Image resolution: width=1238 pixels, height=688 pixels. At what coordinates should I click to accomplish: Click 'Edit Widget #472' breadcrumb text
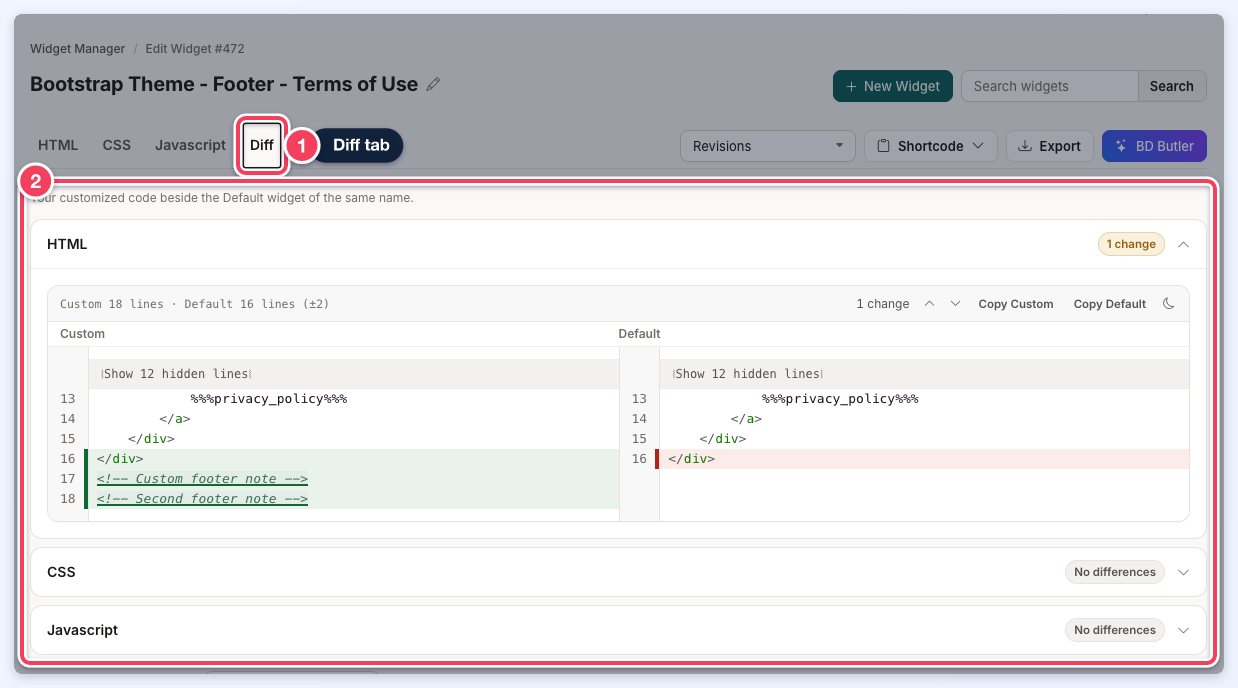[x=195, y=48]
